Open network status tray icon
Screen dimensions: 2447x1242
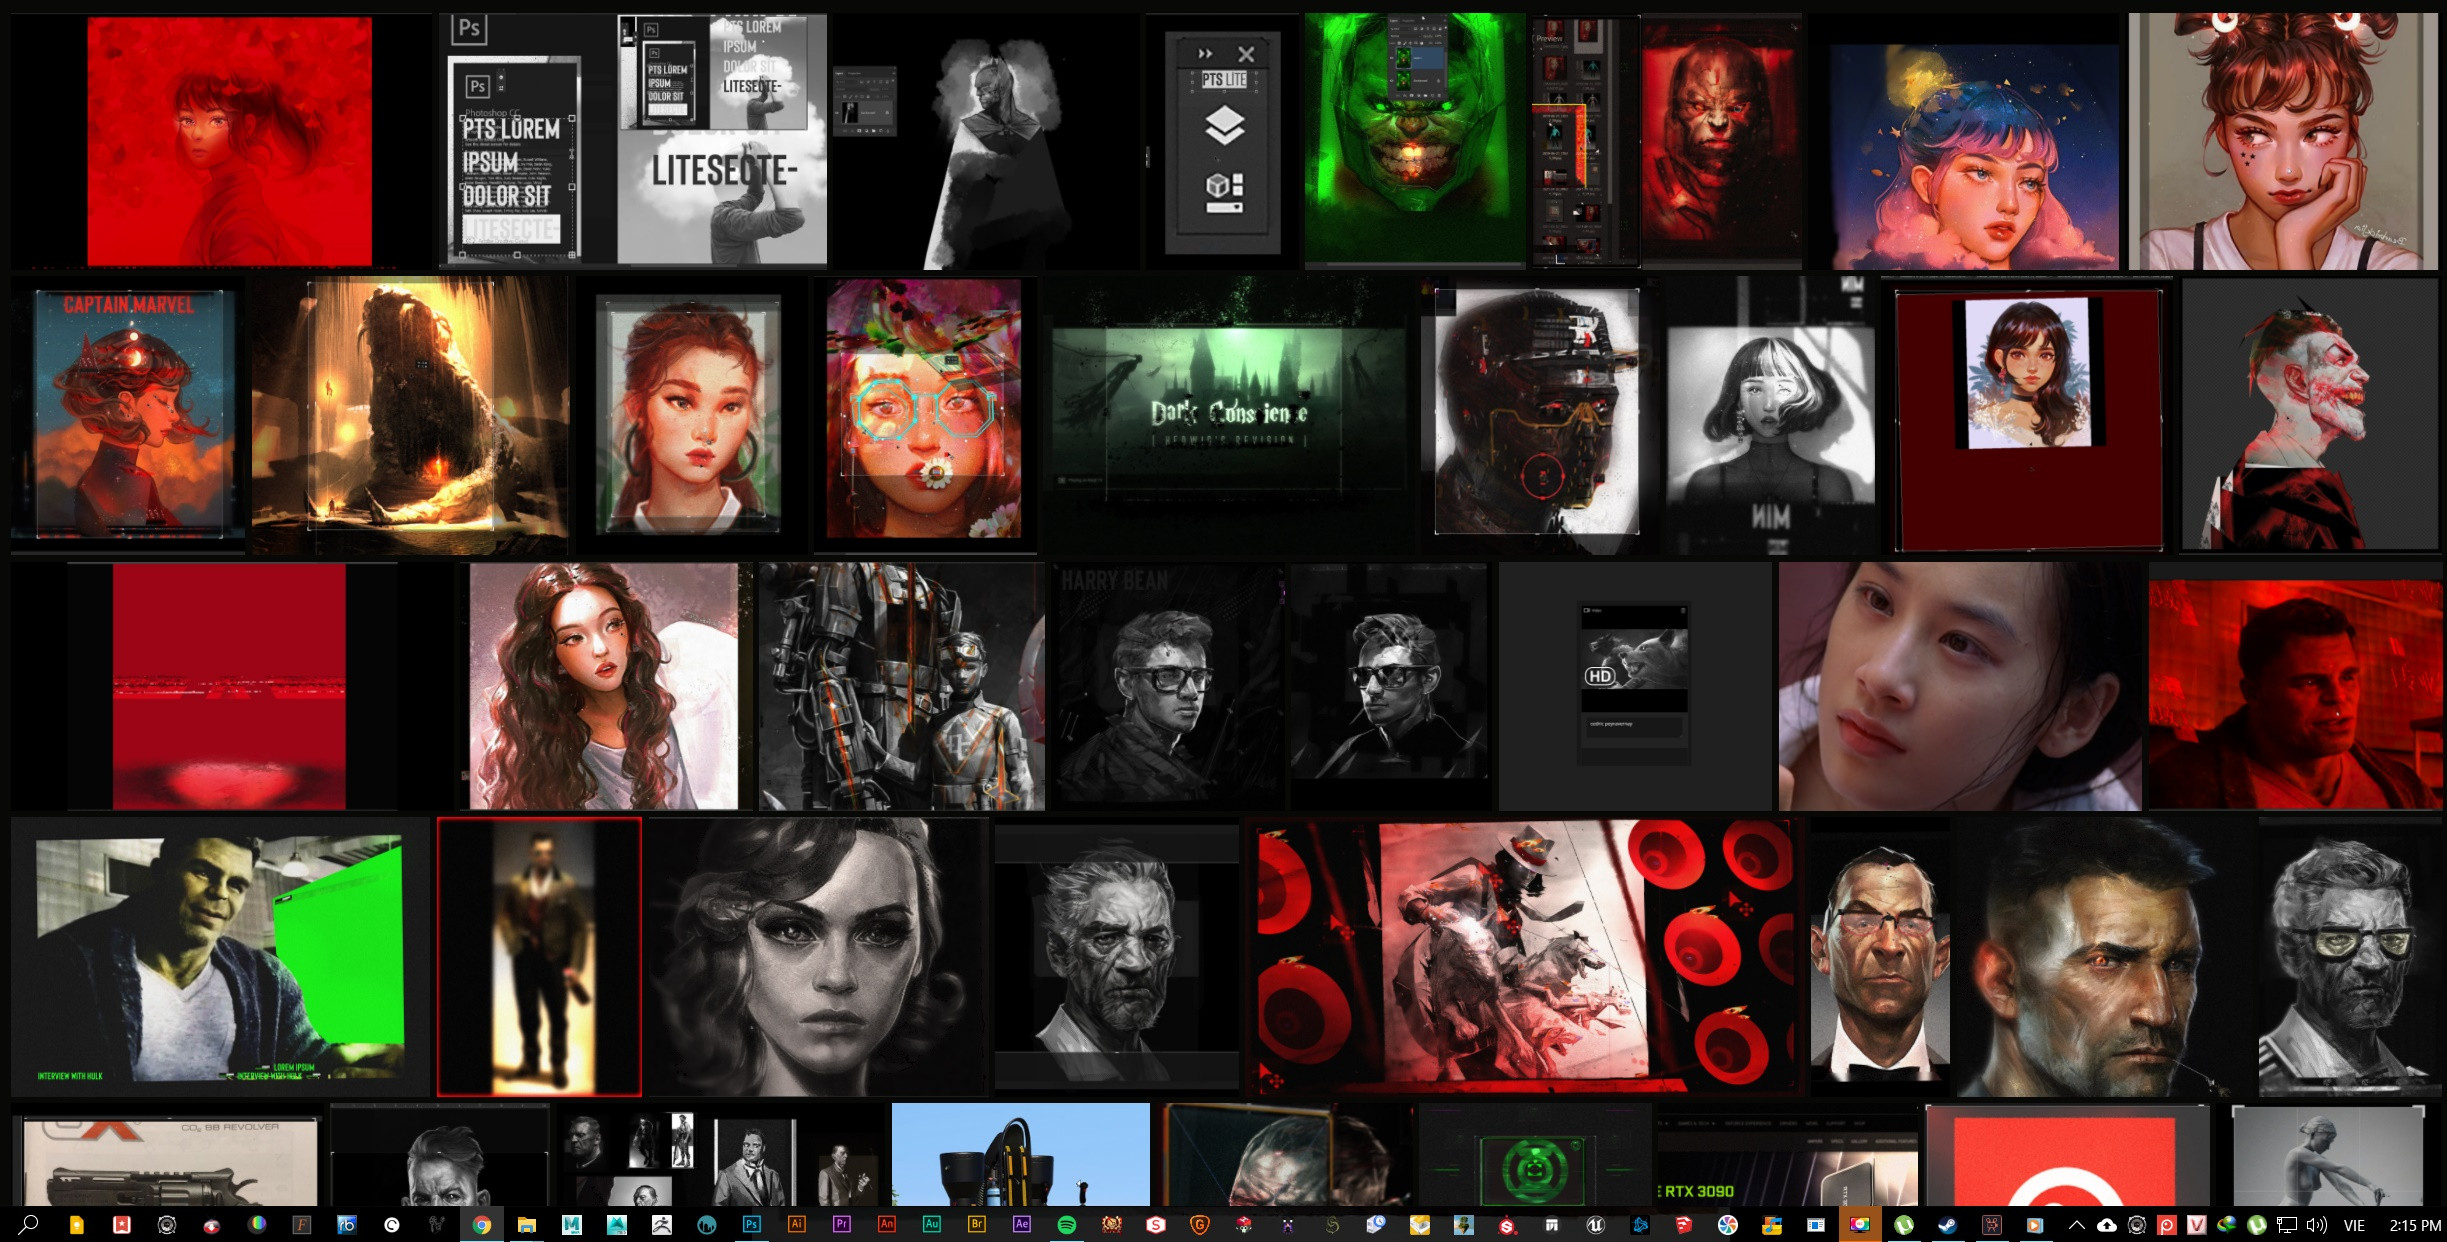pyautogui.click(x=2287, y=1224)
